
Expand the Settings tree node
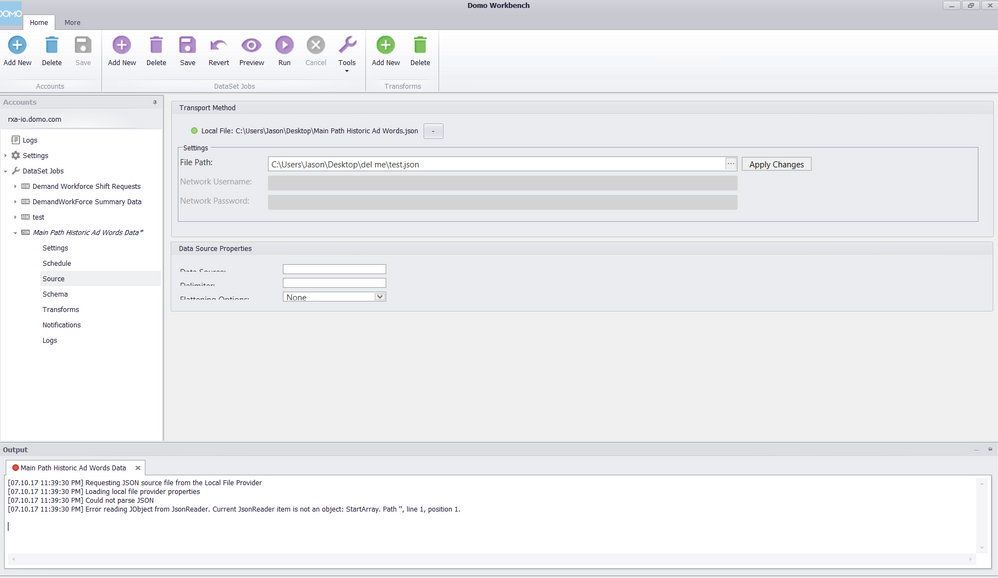pos(6,155)
